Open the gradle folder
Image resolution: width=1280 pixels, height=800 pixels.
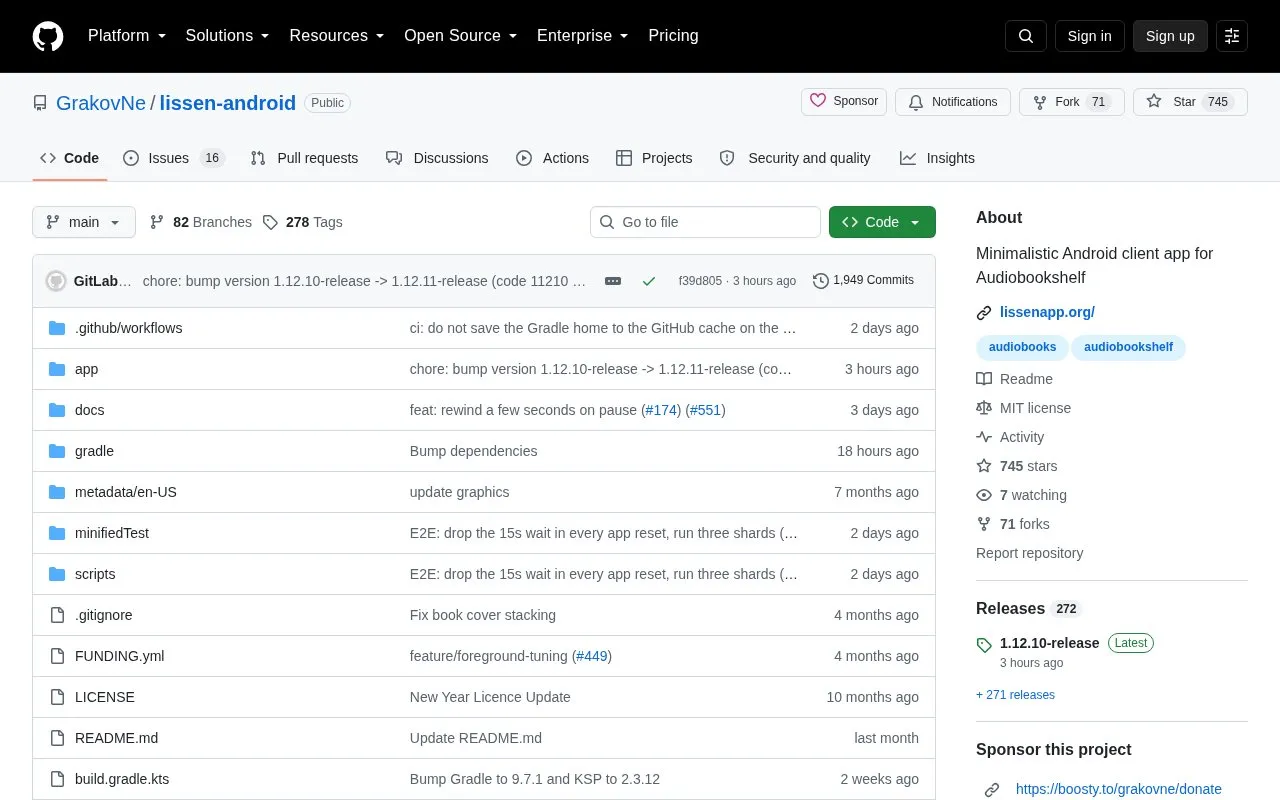(x=94, y=451)
